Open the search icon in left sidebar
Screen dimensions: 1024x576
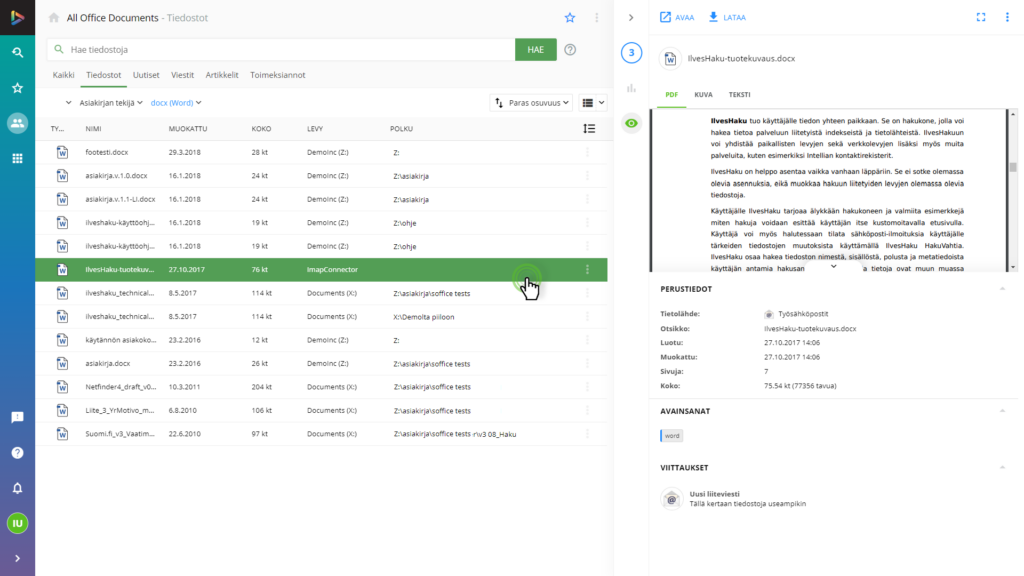(x=18, y=52)
